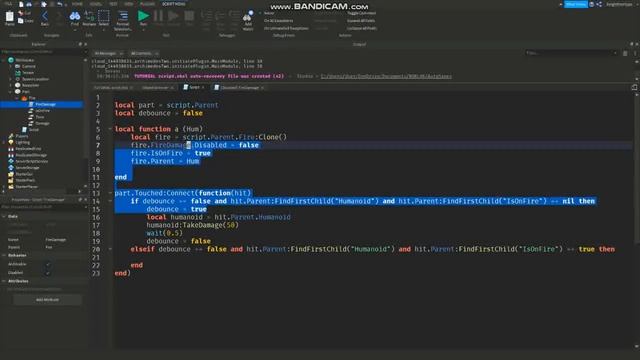Click the Fire flame icon in Explorer
This screenshot has height=360, width=640.
(24, 98)
